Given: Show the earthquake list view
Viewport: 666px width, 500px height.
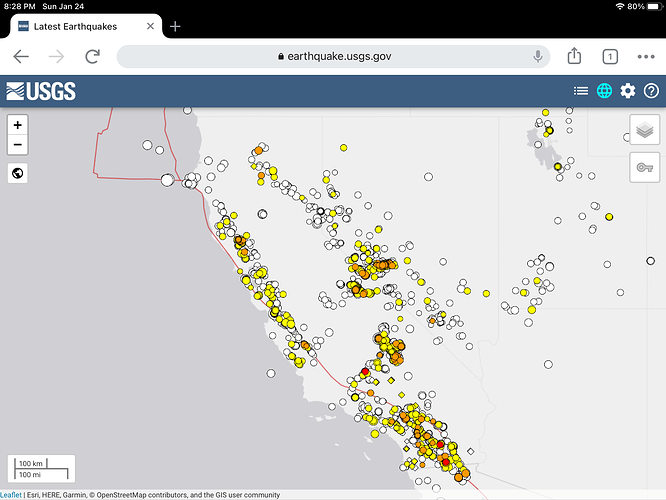Looking at the screenshot, I should [x=581, y=91].
